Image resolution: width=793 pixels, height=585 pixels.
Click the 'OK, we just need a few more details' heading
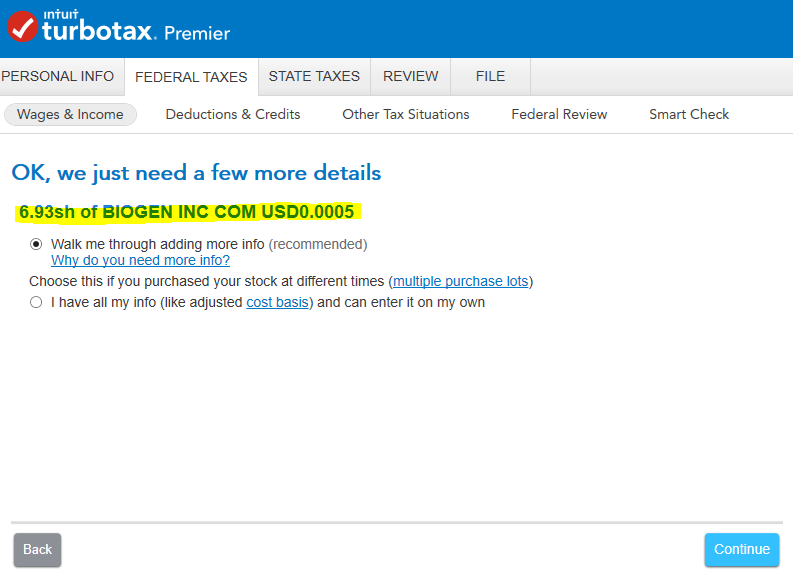pyautogui.click(x=196, y=173)
